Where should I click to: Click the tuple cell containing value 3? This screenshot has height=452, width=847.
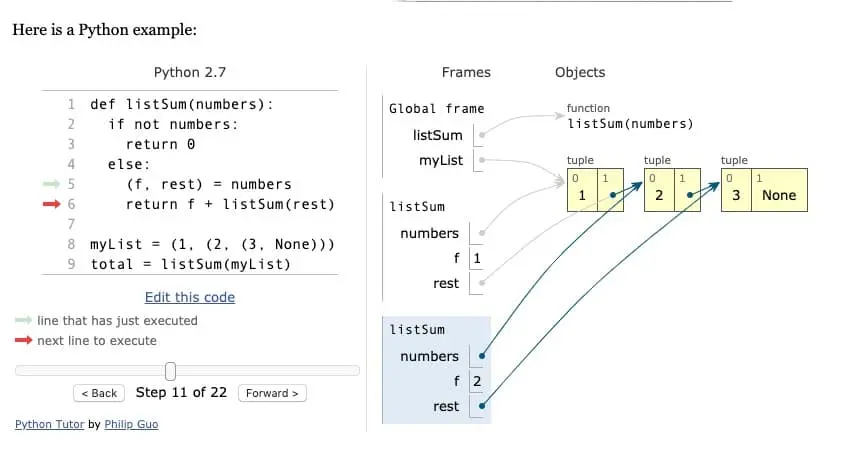[x=736, y=190]
